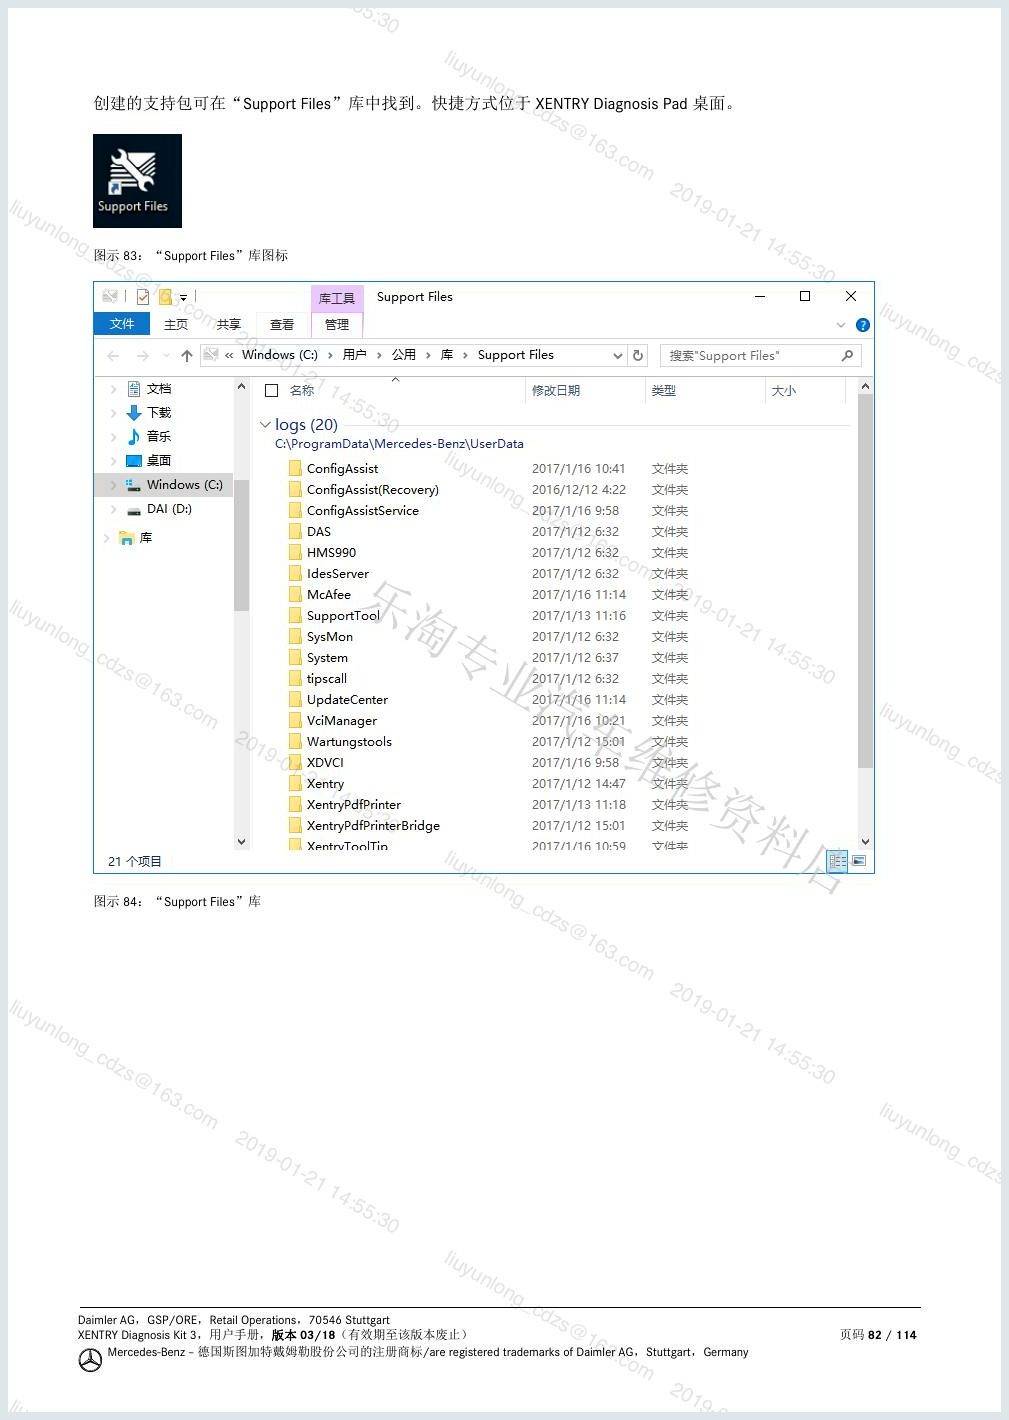Switch to details view icon in status bar

click(838, 861)
